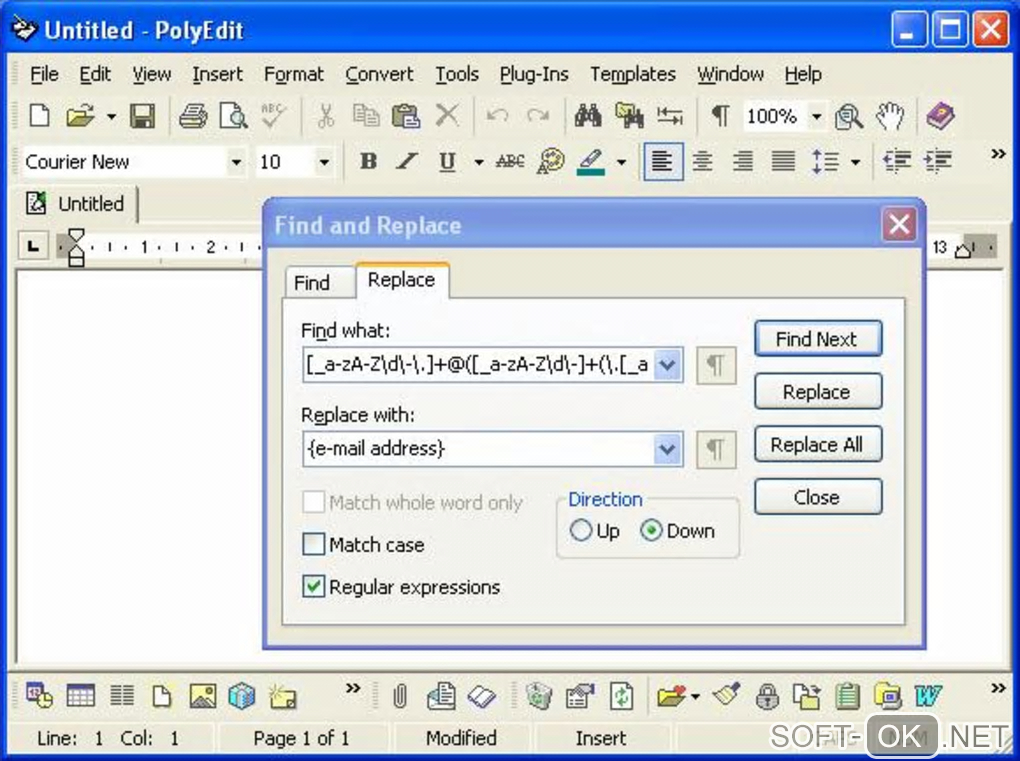Expand the Find what dropdown history
This screenshot has width=1020, height=761.
click(x=667, y=364)
